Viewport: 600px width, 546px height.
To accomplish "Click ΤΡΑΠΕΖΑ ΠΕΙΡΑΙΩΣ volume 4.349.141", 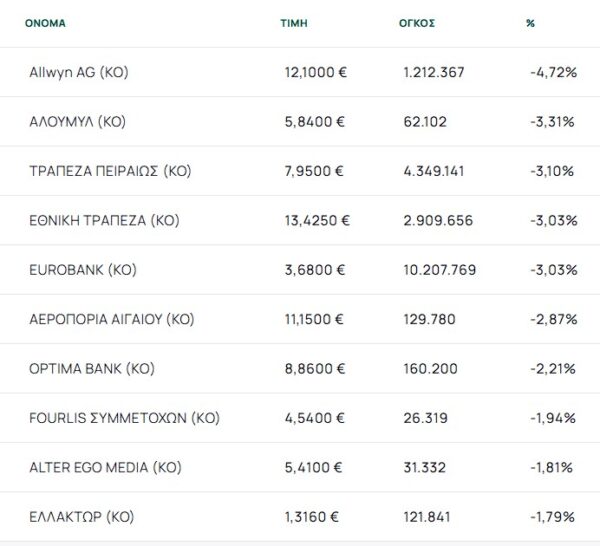I will click(436, 171).
